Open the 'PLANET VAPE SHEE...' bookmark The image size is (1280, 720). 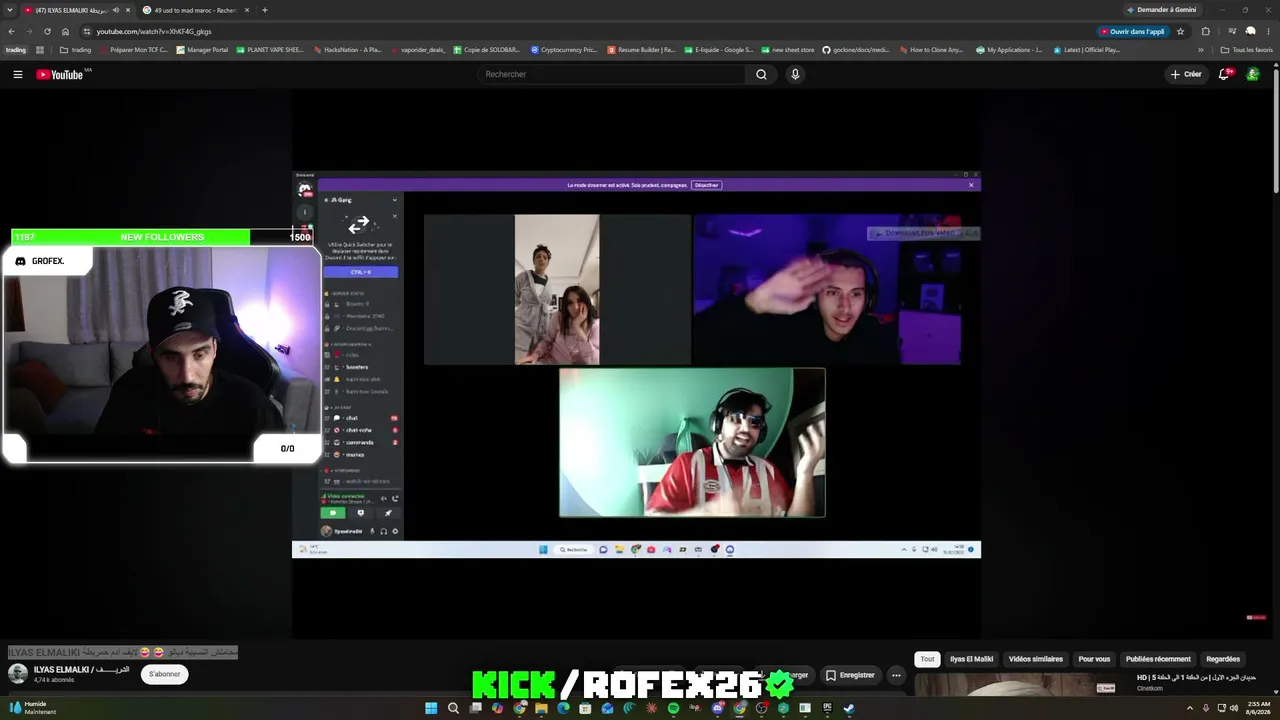pyautogui.click(x=270, y=50)
